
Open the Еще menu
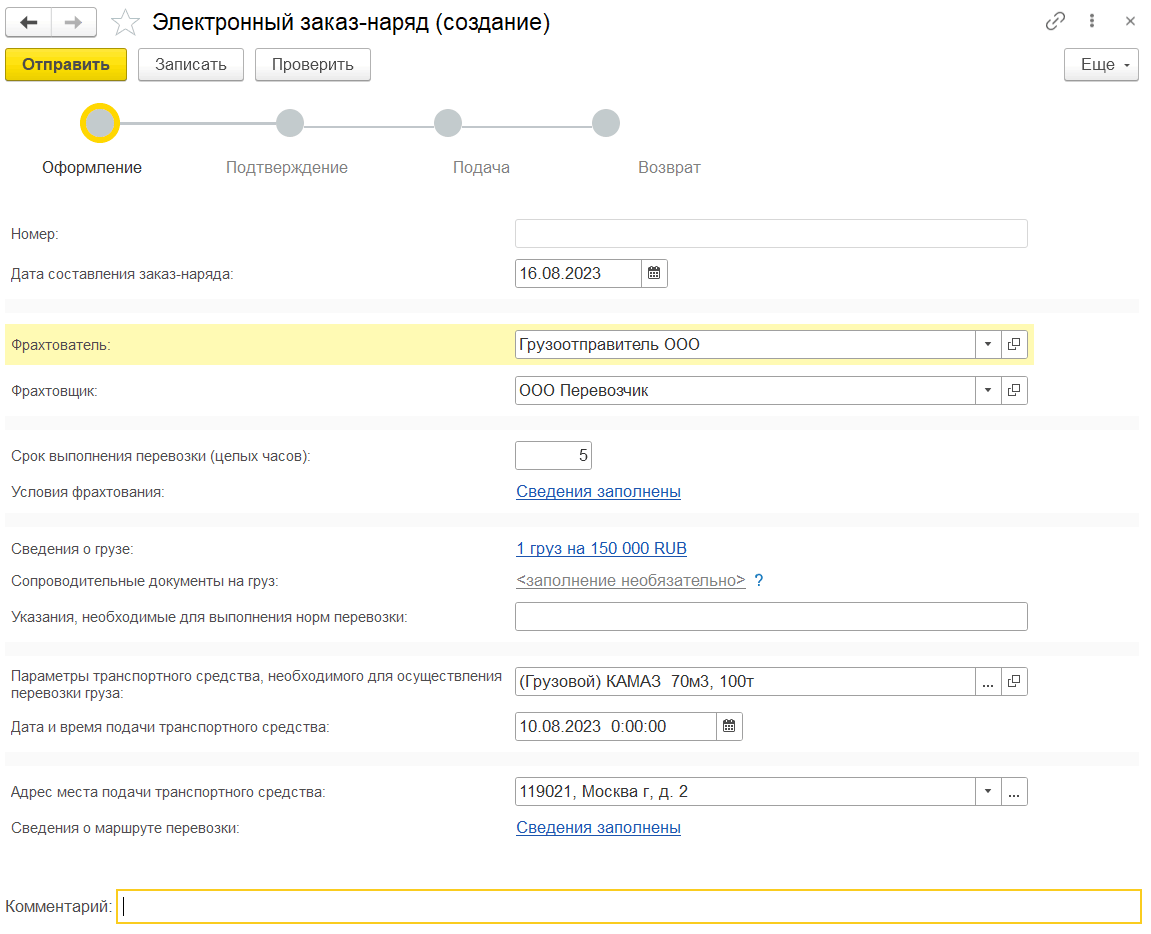click(x=1101, y=65)
